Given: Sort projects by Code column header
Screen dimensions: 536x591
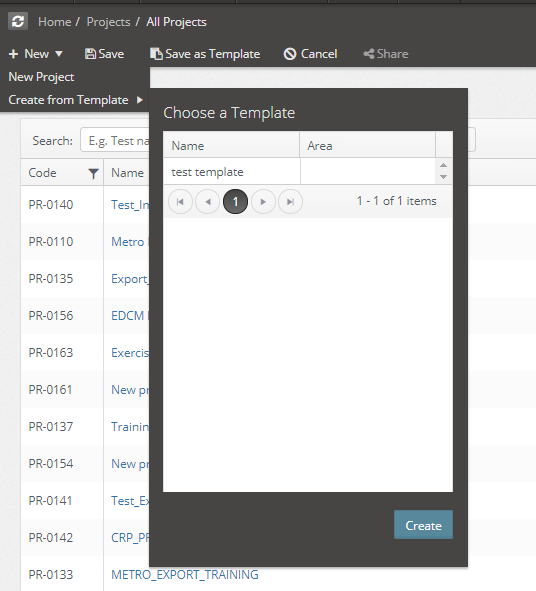Looking at the screenshot, I should 42,173.
